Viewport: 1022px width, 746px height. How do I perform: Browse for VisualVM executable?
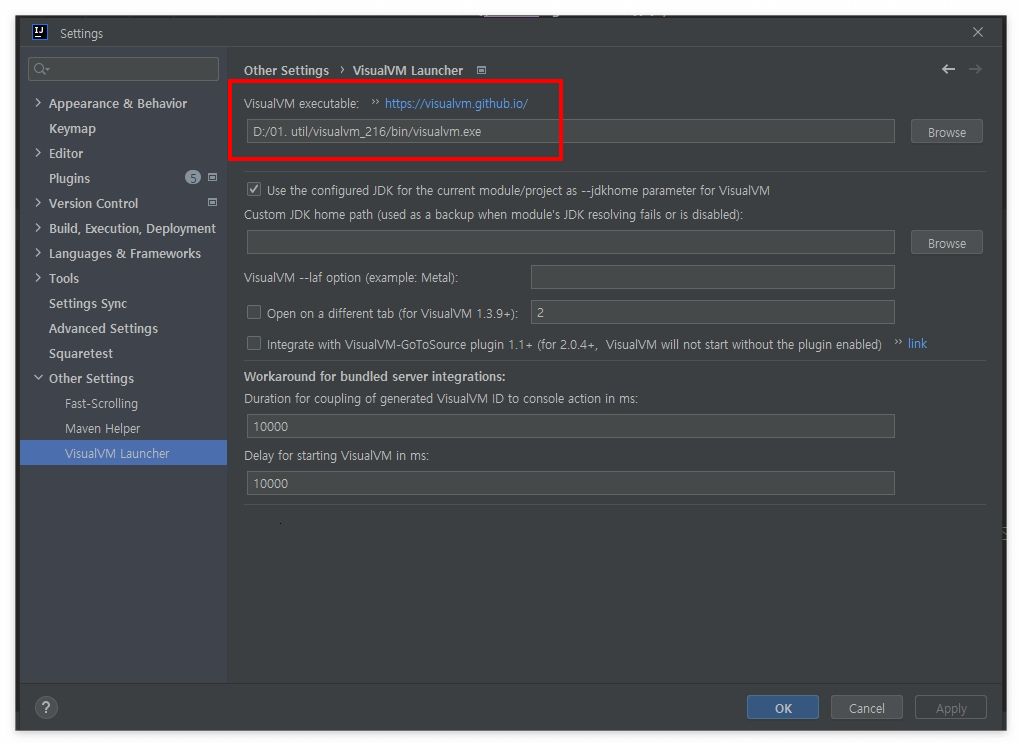[x=946, y=132]
